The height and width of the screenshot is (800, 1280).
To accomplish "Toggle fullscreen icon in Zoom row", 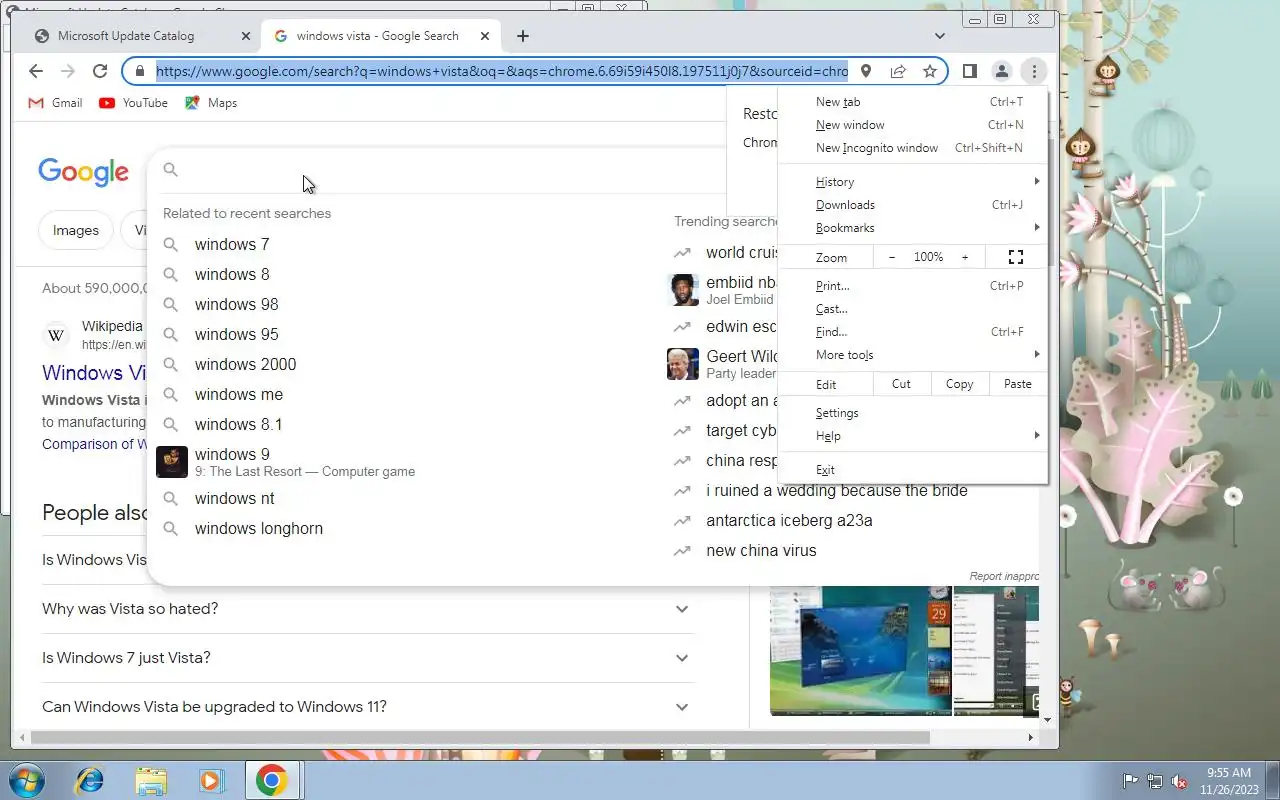I will tap(1016, 257).
